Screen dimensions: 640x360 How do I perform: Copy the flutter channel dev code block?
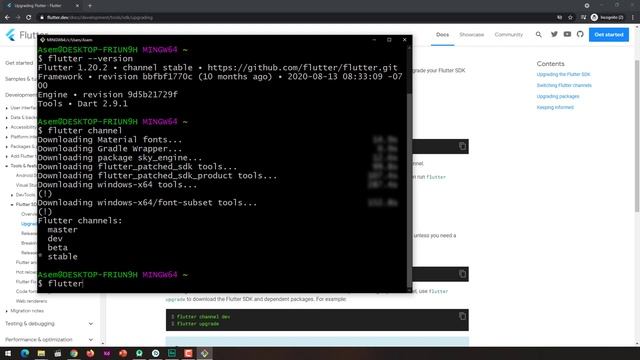[x=462, y=316]
